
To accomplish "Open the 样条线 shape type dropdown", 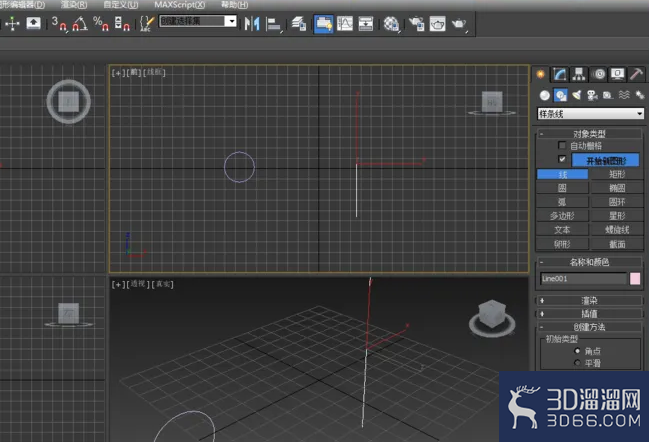I will pyautogui.click(x=591, y=114).
